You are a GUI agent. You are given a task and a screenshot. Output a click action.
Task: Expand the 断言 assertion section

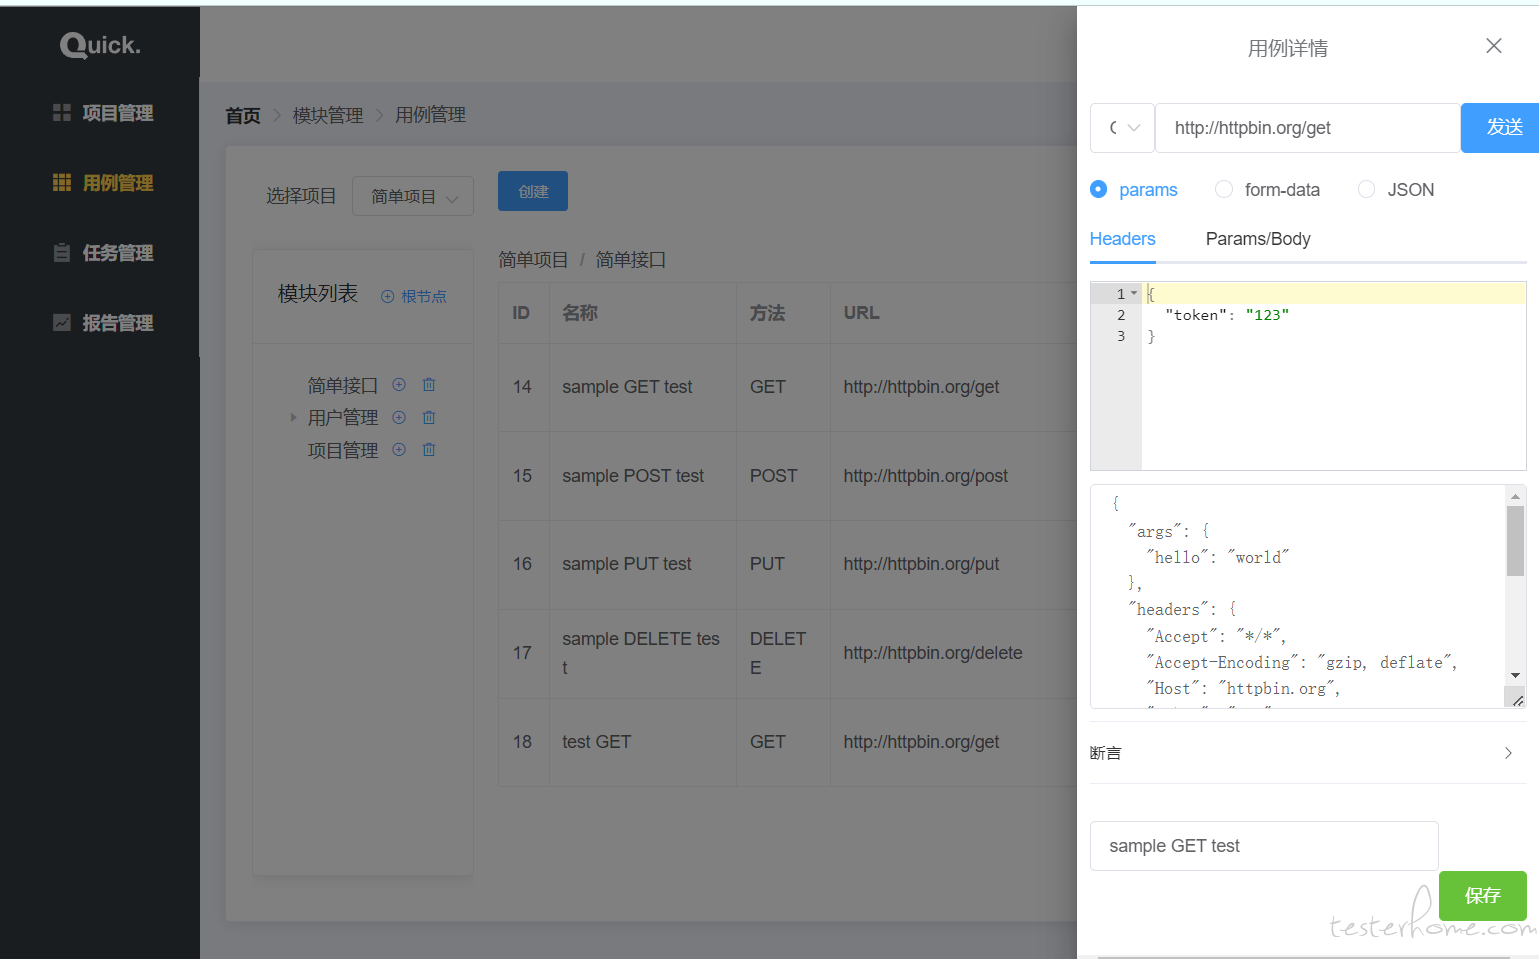[1507, 753]
